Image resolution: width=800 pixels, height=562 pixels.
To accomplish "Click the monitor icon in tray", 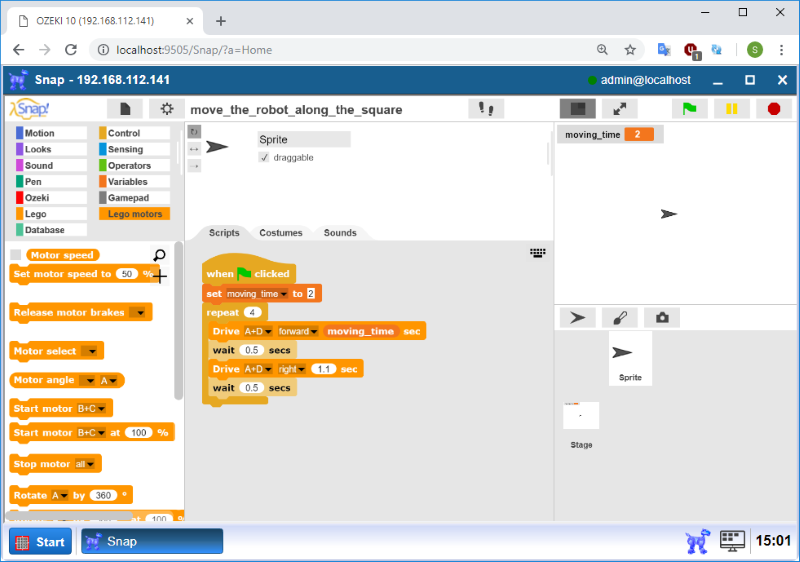I will [x=732, y=541].
